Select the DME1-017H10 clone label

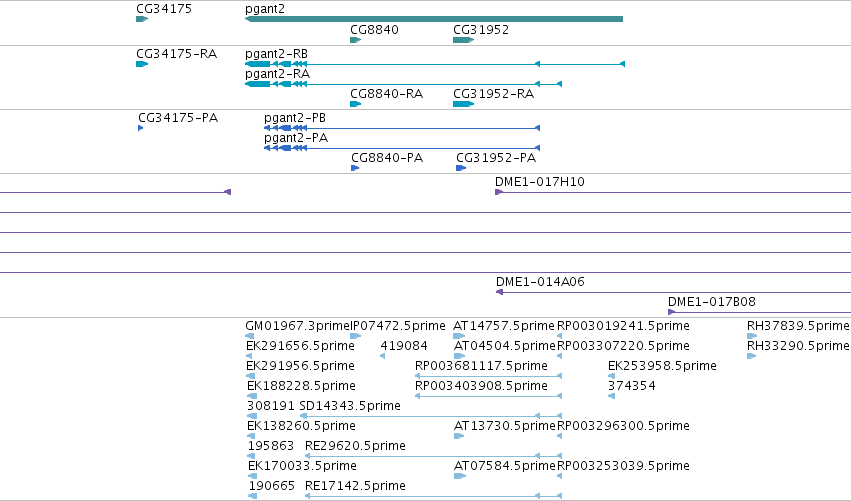point(539,182)
